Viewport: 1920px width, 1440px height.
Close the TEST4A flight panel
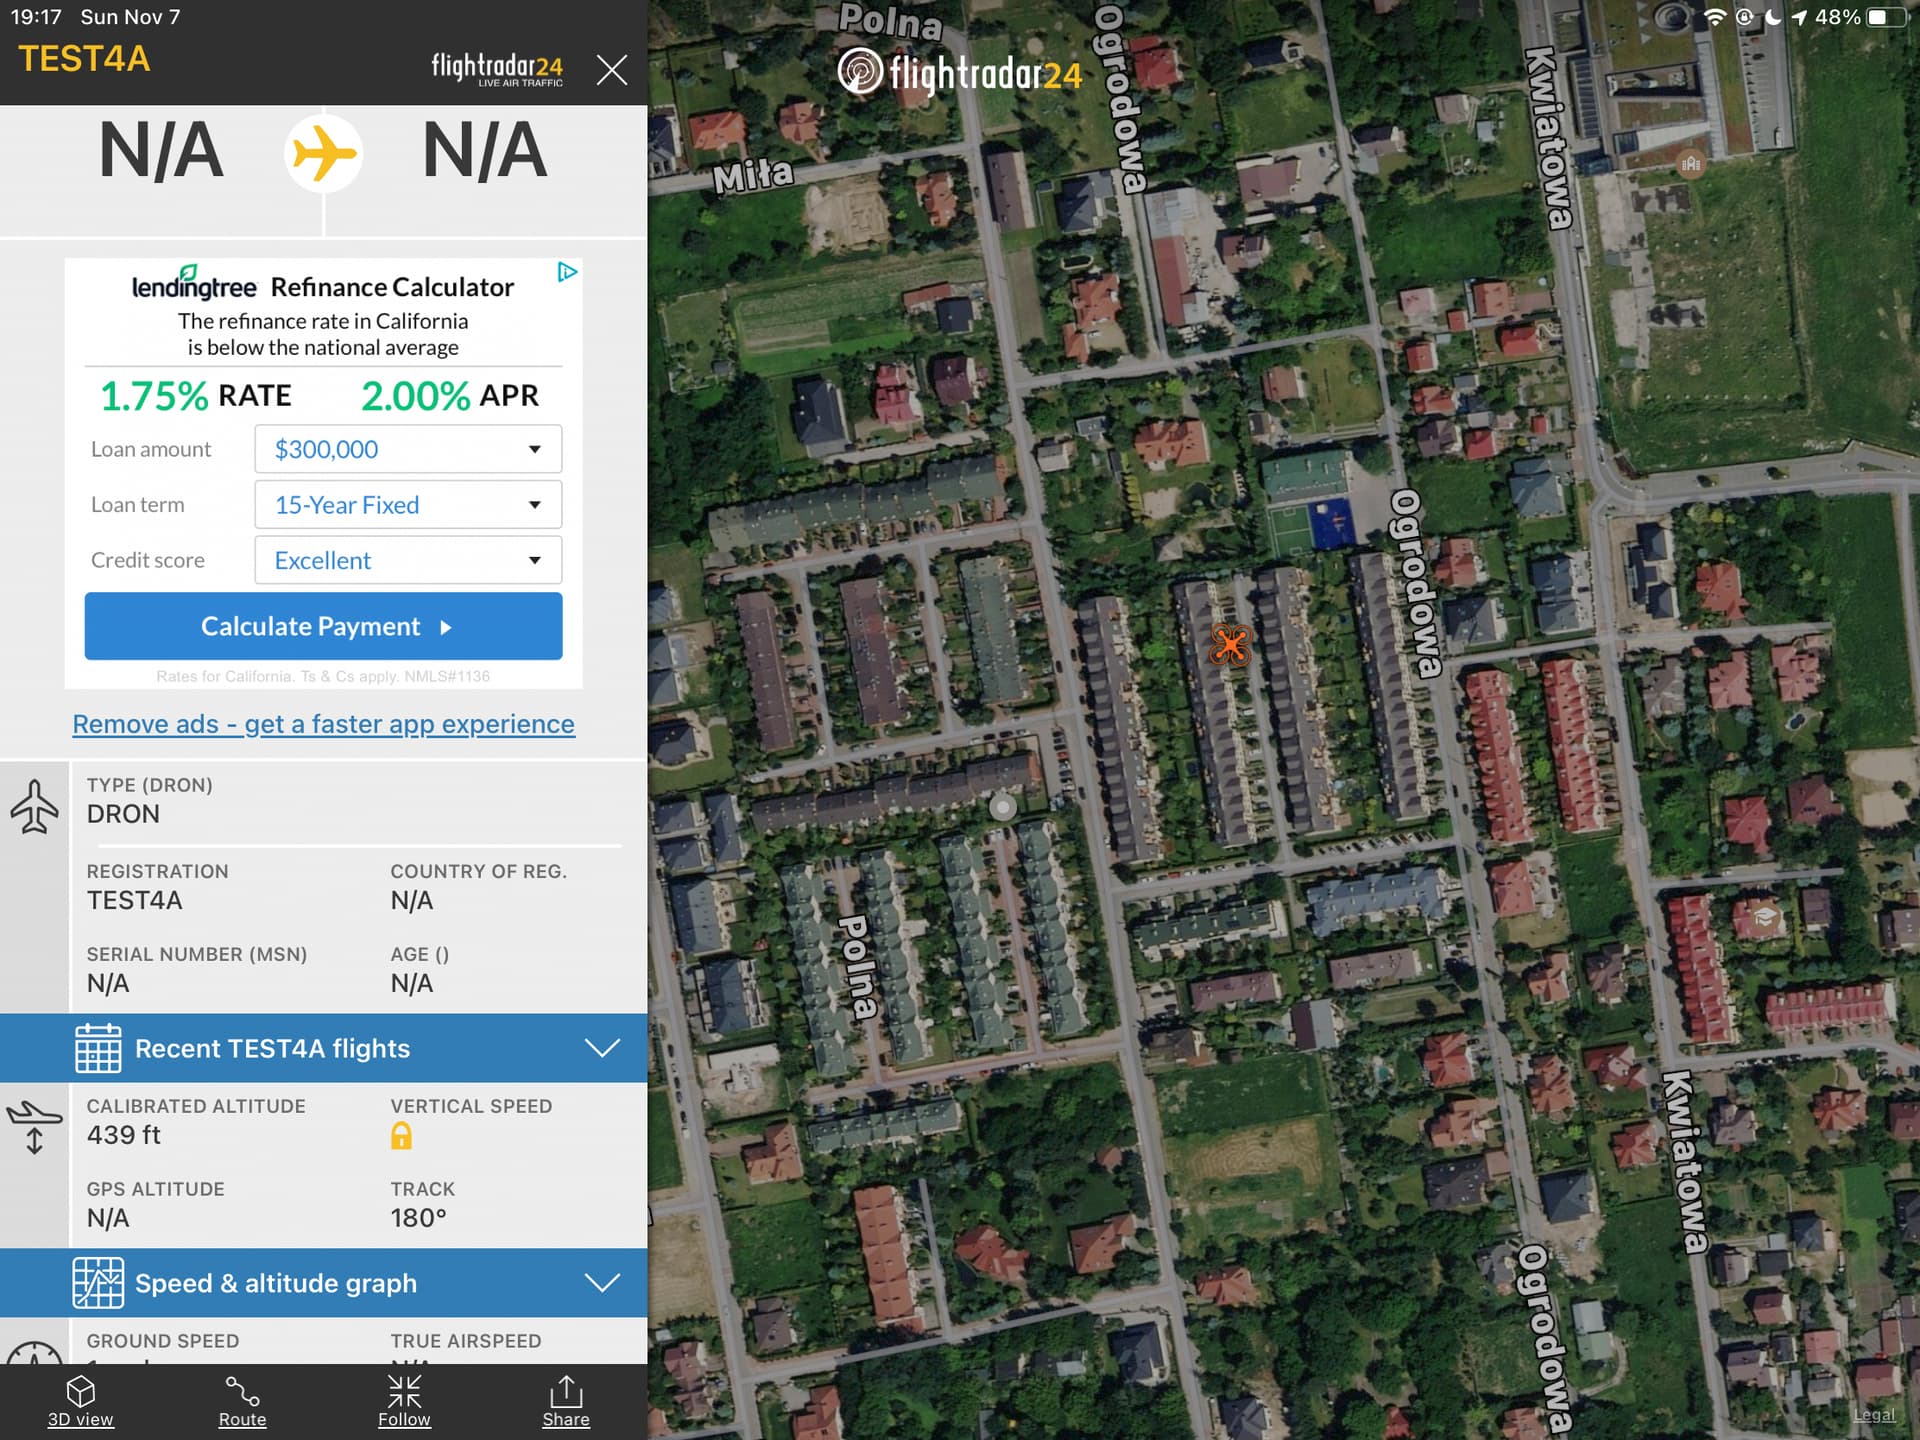pyautogui.click(x=611, y=70)
